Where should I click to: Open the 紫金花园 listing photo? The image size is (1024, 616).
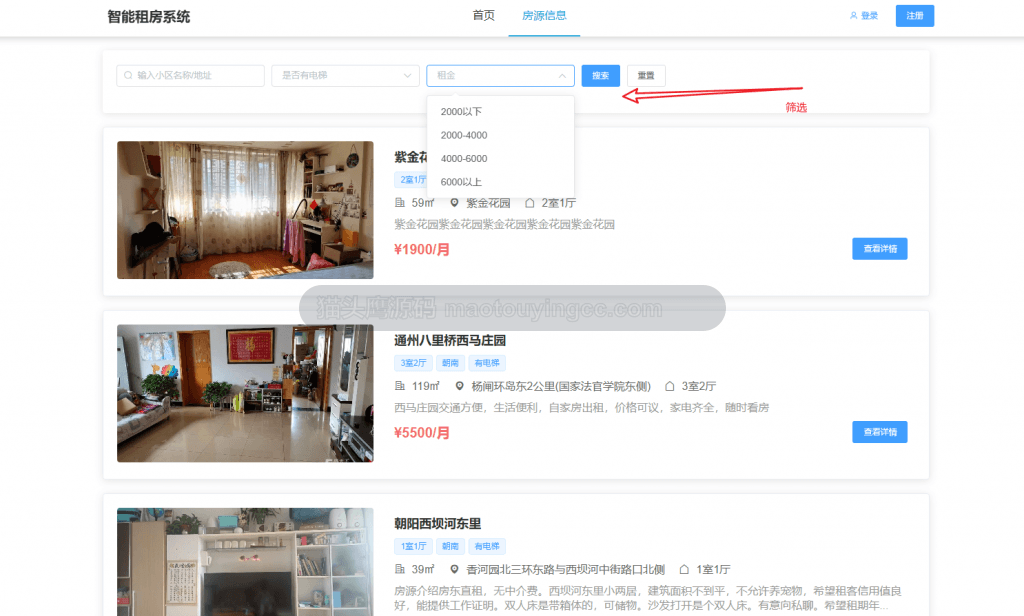(245, 210)
